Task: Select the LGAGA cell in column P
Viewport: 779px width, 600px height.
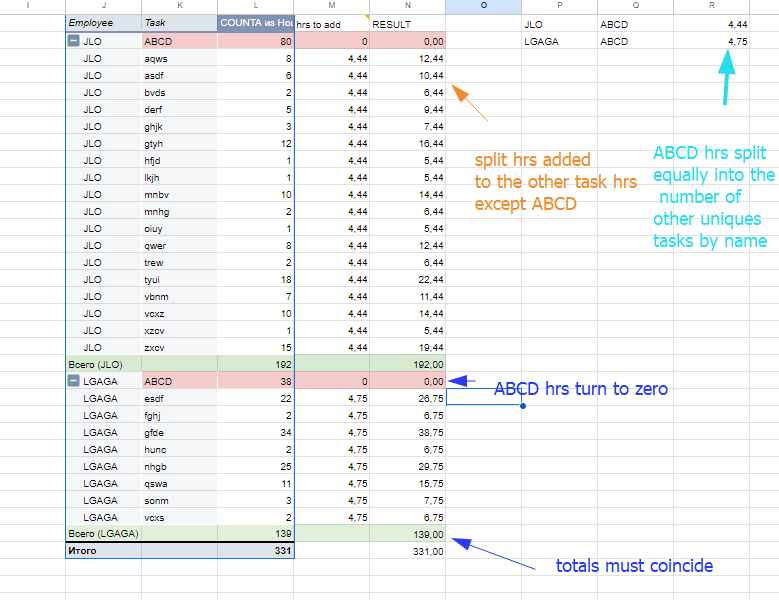Action: click(x=559, y=41)
